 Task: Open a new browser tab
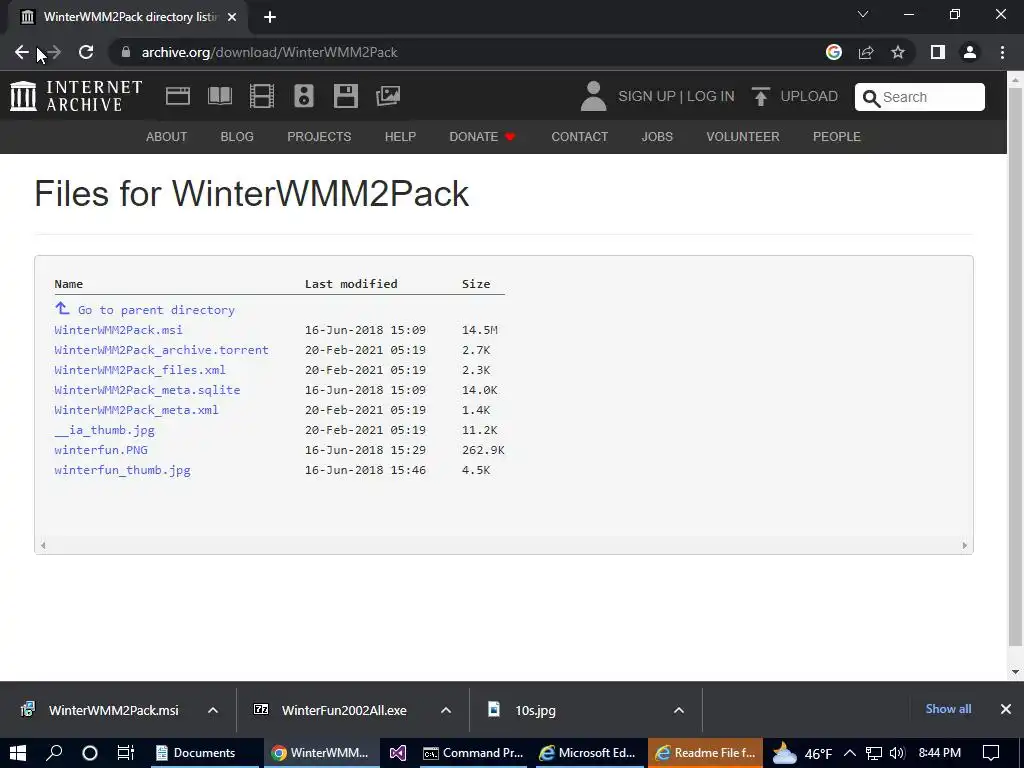(x=270, y=17)
